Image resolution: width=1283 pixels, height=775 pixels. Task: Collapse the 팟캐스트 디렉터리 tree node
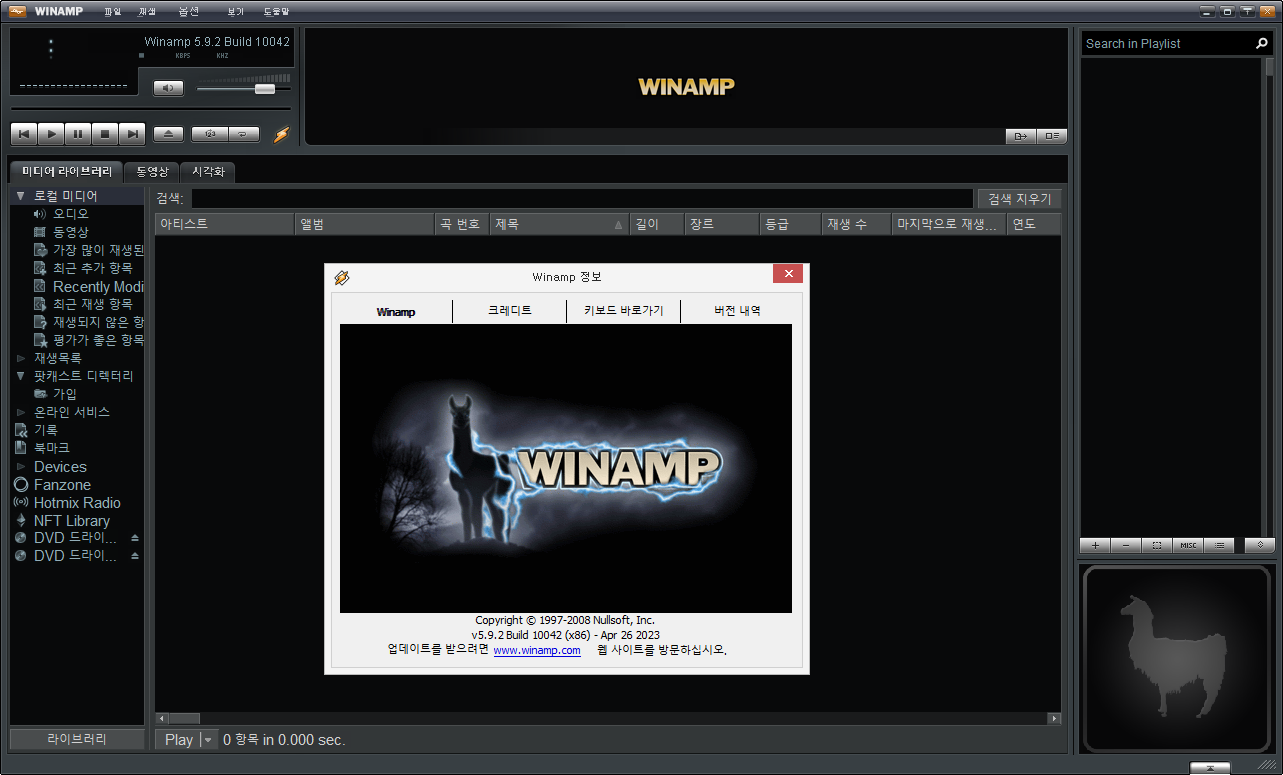20,376
